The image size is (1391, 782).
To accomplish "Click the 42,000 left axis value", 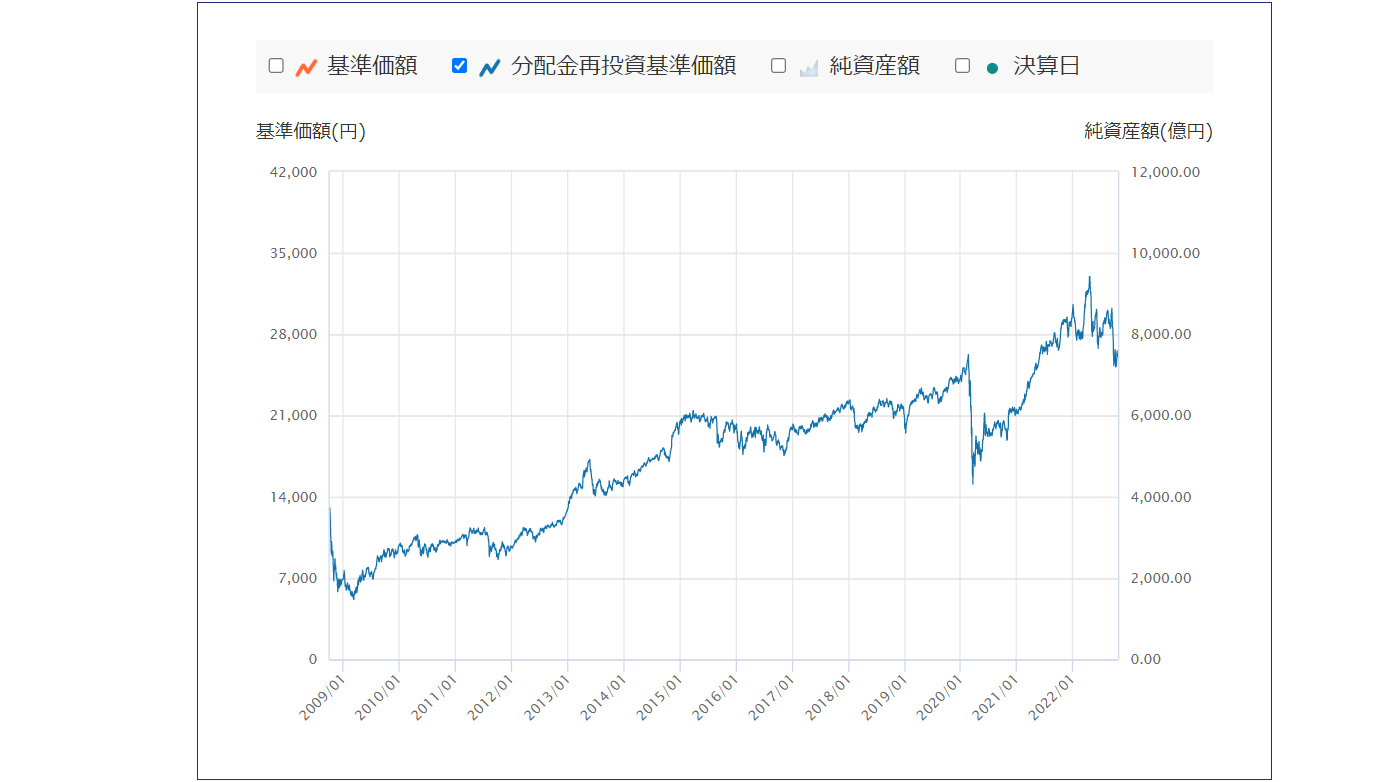I will point(293,172).
